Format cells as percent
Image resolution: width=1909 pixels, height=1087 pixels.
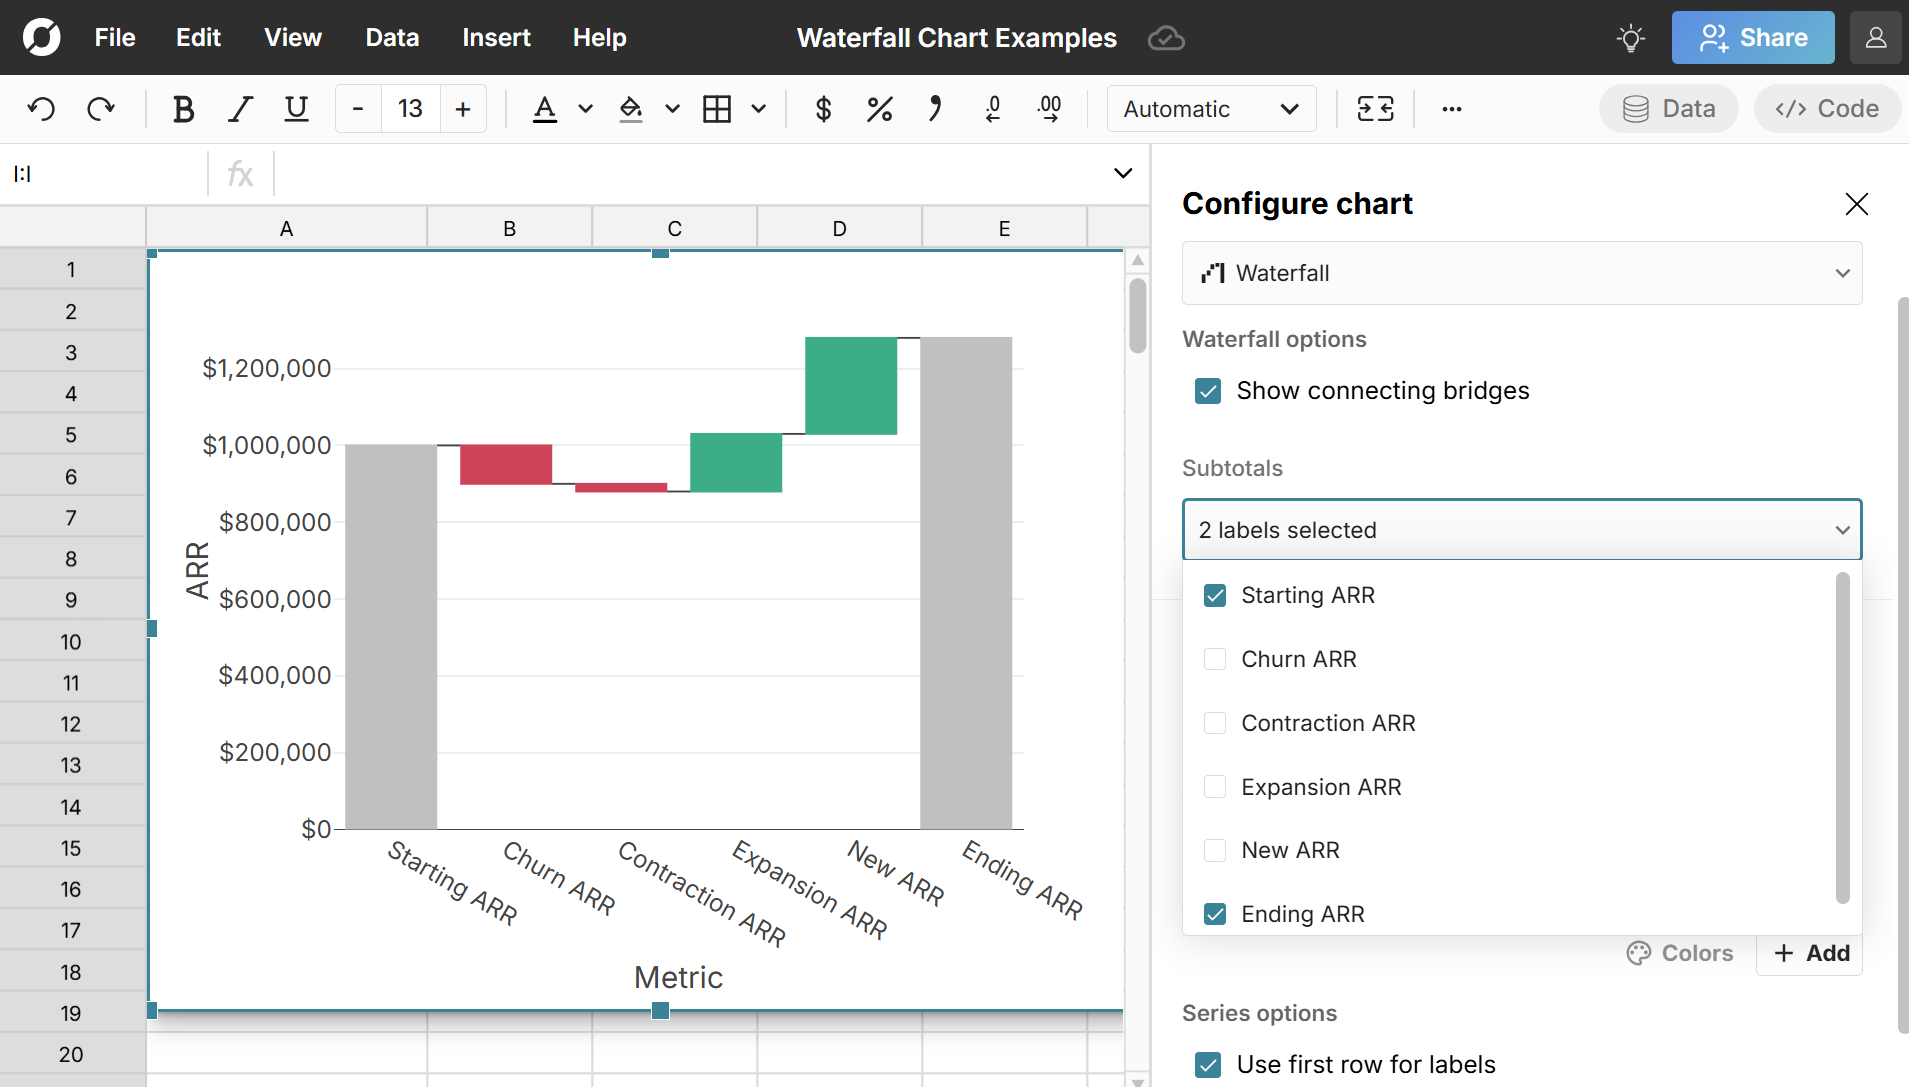[879, 109]
